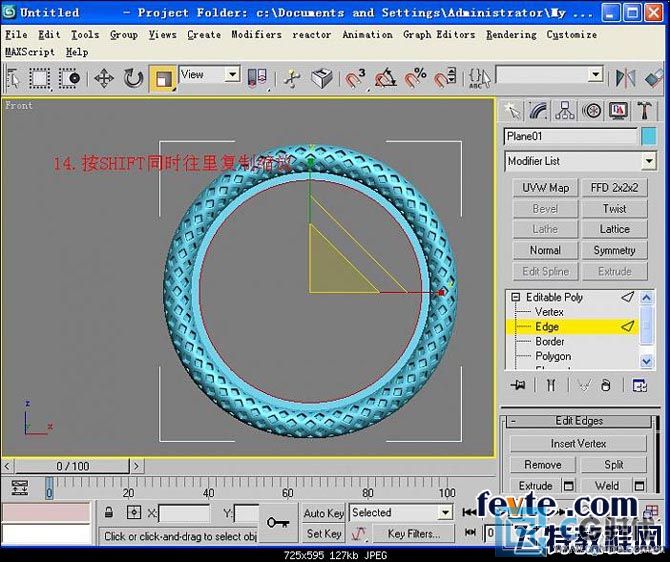Toggle Show End Result icon
Viewport: 670px width, 562px height.
pyautogui.click(x=551, y=385)
